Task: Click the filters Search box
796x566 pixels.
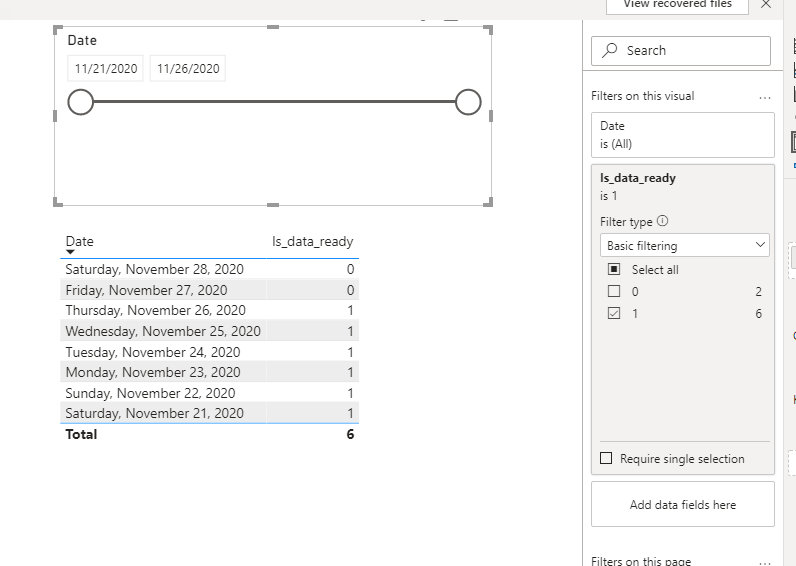Action: coord(681,51)
